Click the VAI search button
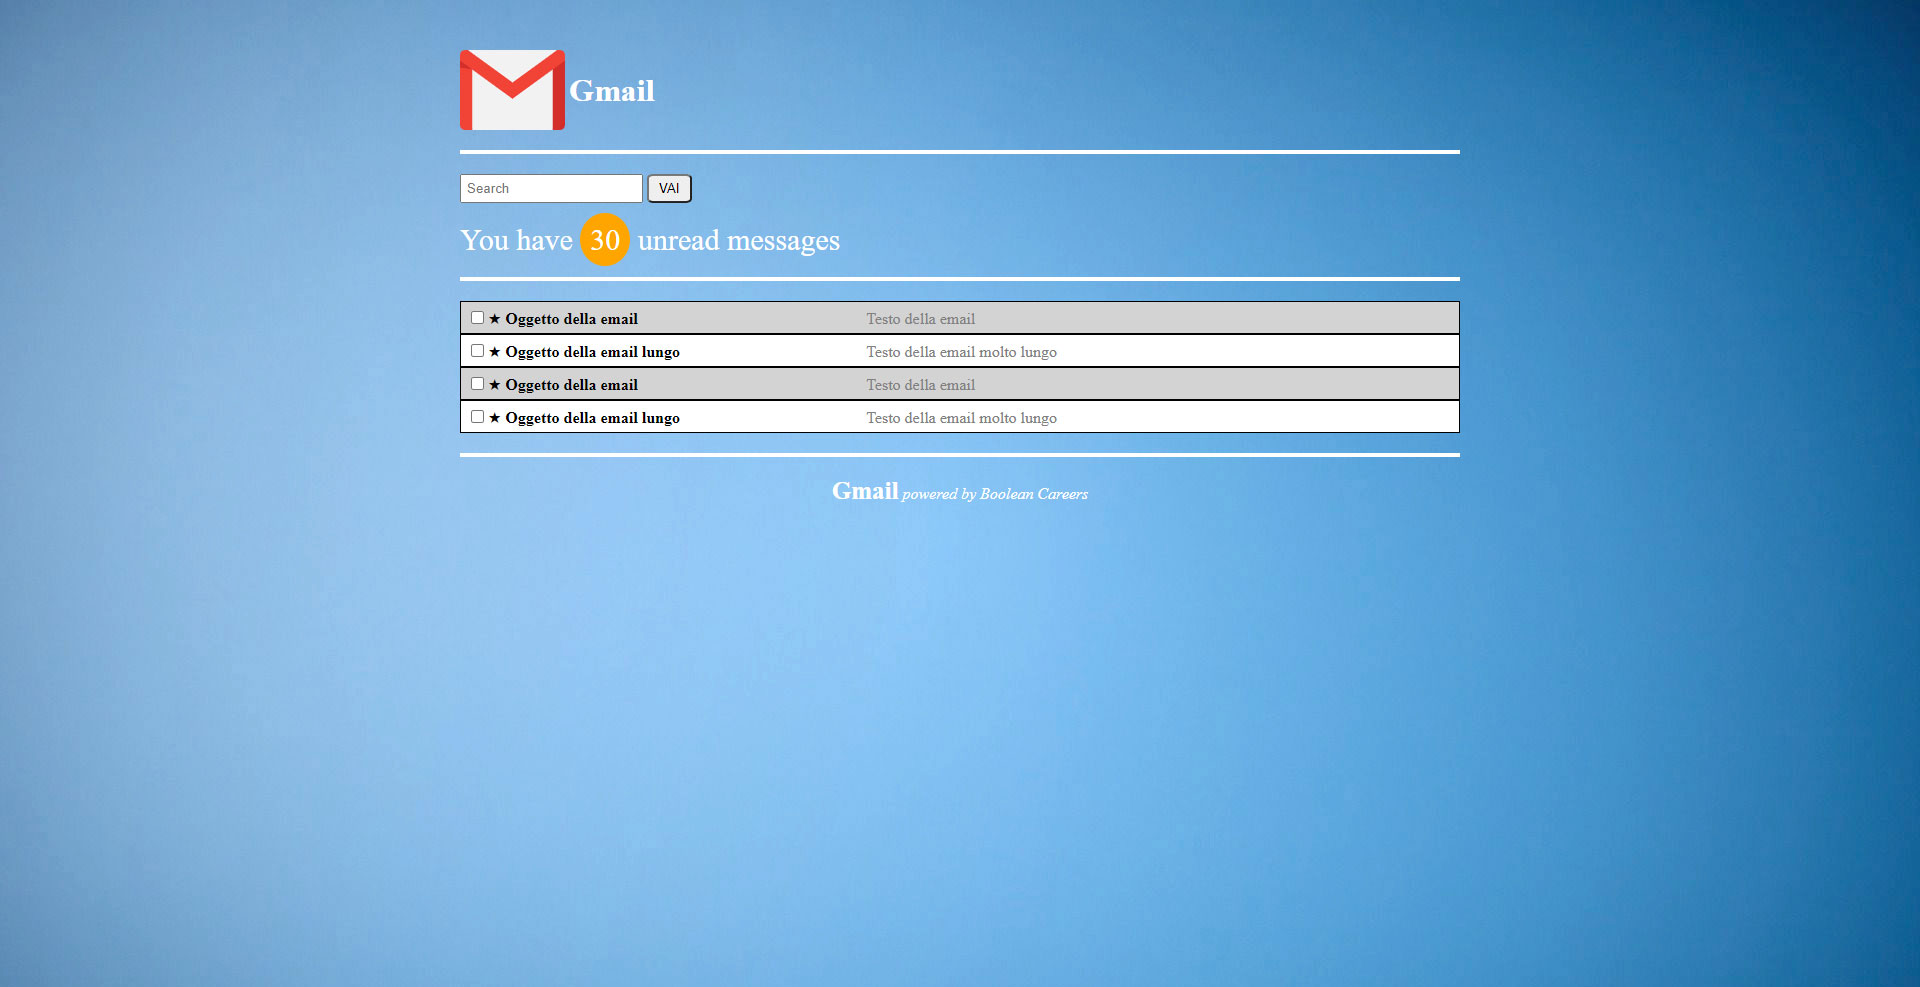This screenshot has width=1920, height=987. [669, 188]
